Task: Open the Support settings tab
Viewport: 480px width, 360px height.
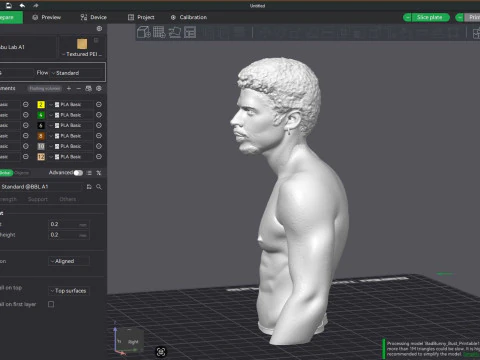Action: [x=38, y=199]
